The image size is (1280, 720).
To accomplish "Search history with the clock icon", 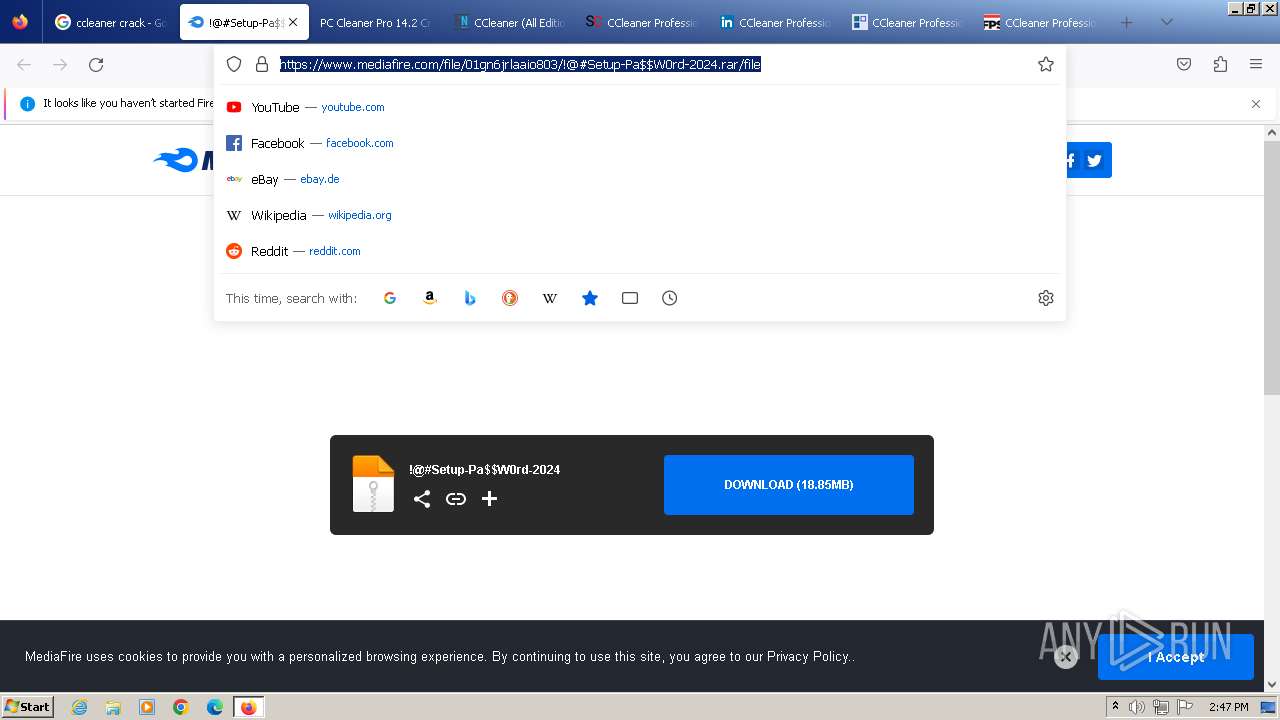I will (x=670, y=298).
